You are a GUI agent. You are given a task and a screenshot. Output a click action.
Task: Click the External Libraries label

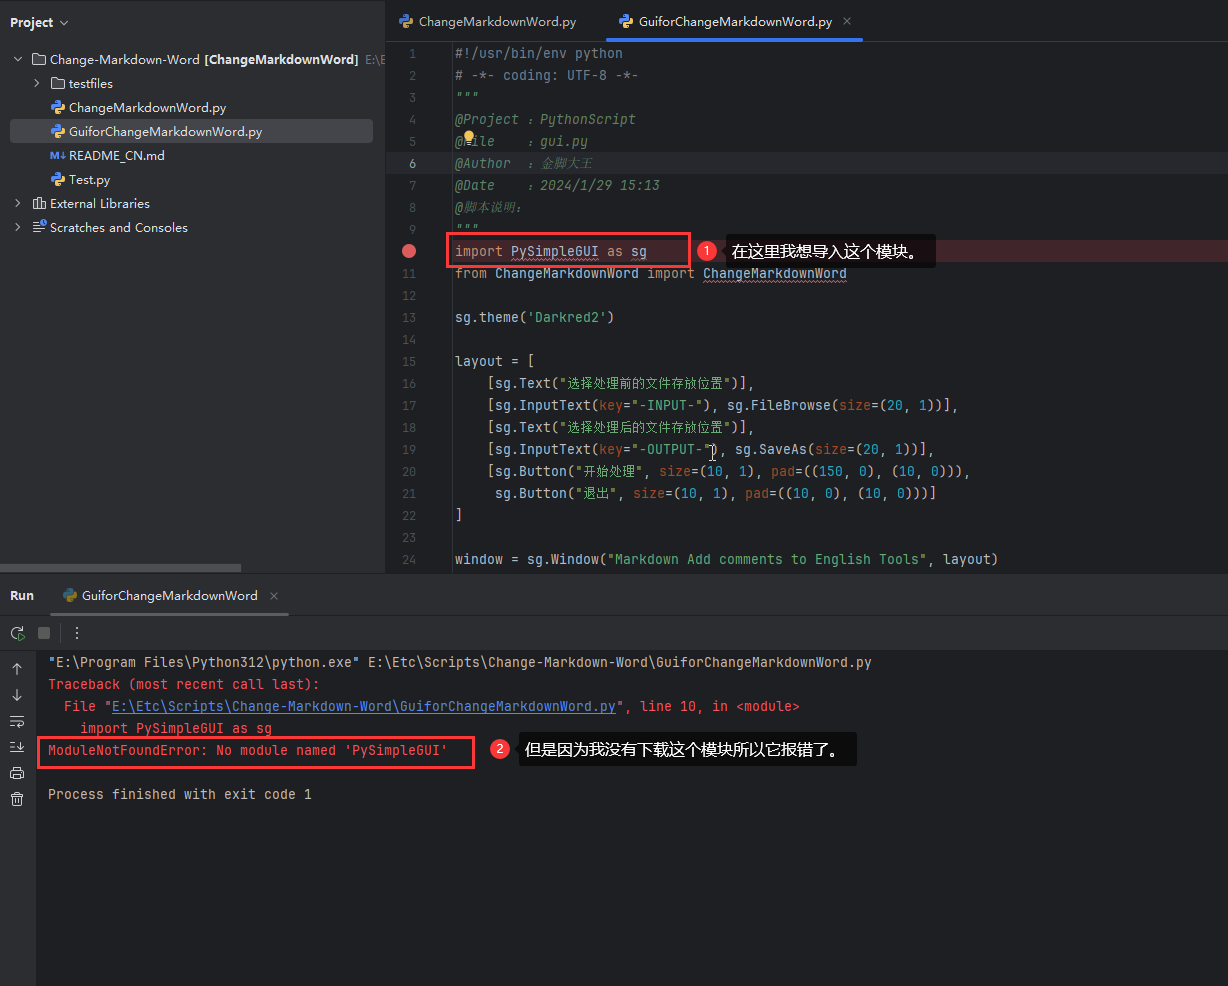pyautogui.click(x=100, y=203)
